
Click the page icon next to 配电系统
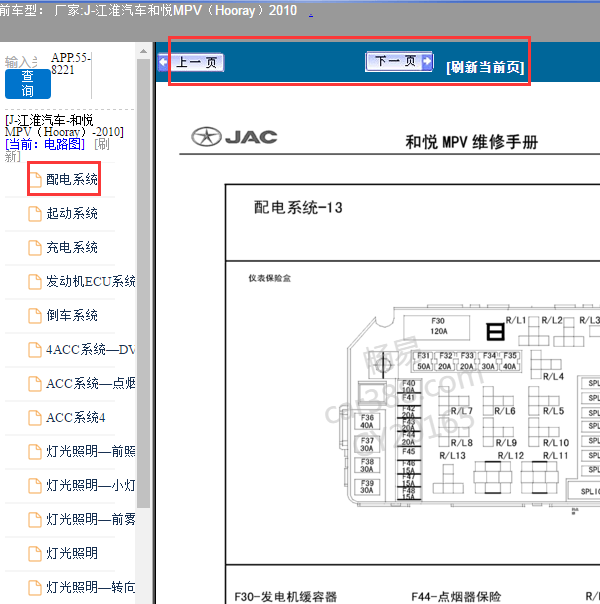35,180
